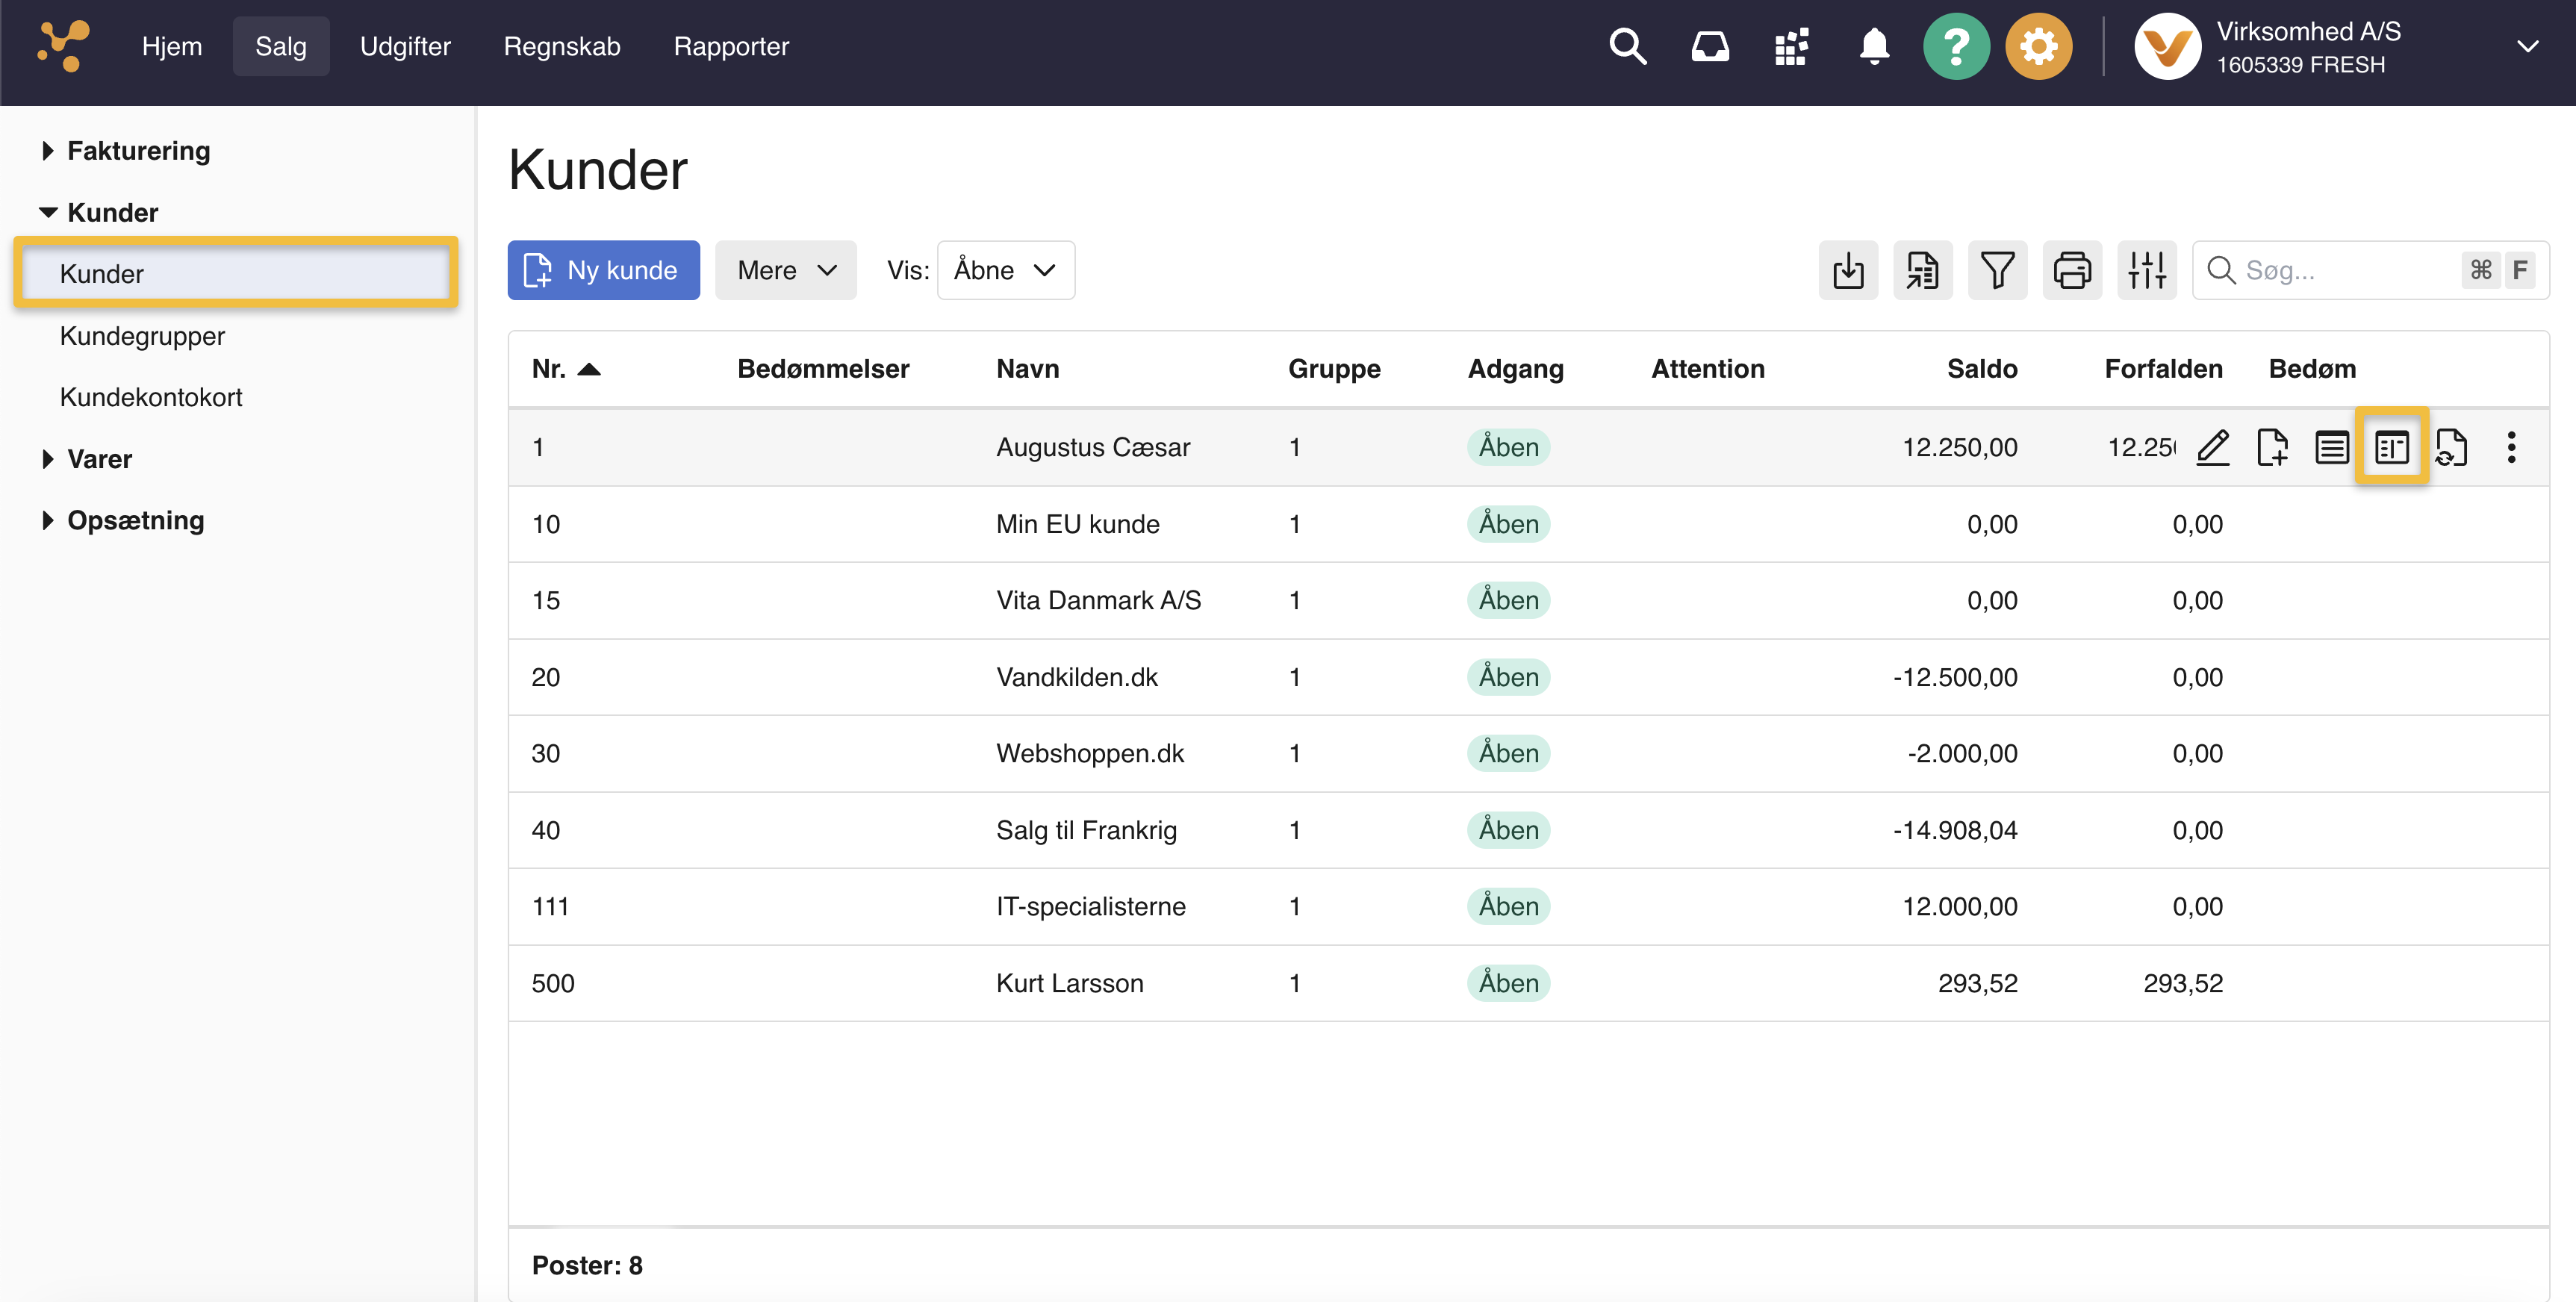The width and height of the screenshot is (2576, 1302).
Task: Open the Mere dropdown button
Action: pos(785,270)
